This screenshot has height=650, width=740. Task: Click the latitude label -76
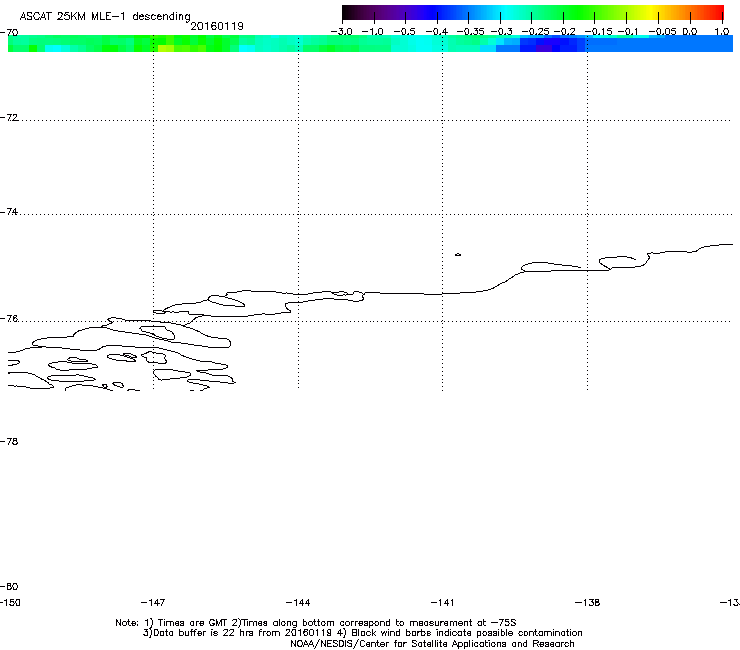pos(9,319)
